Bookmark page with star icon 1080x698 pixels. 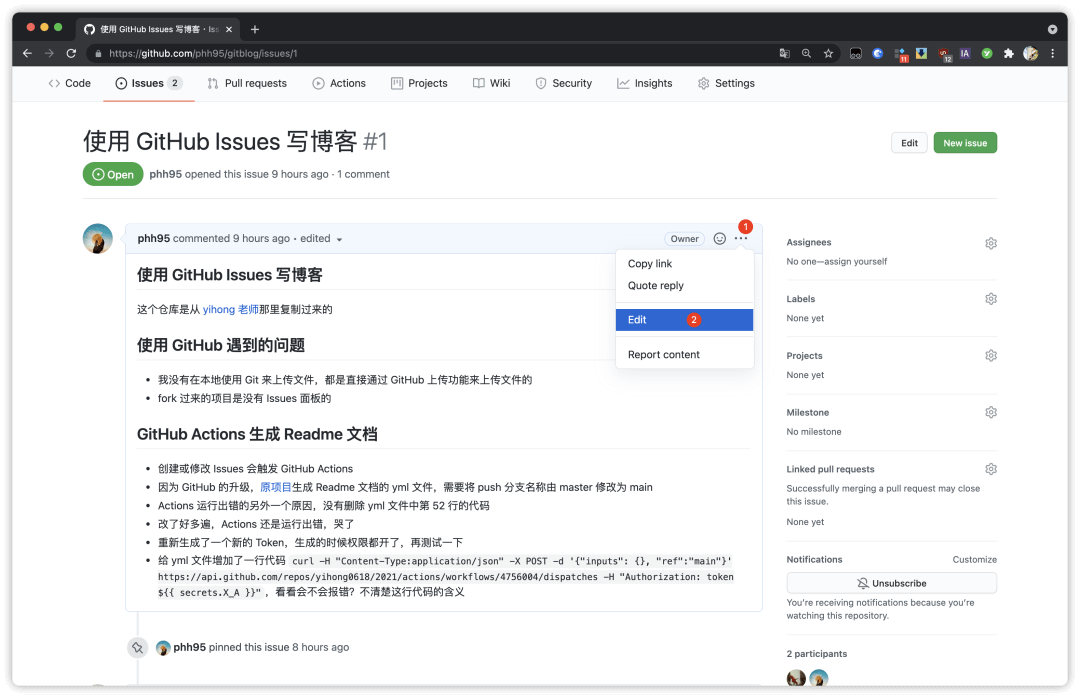click(x=828, y=53)
